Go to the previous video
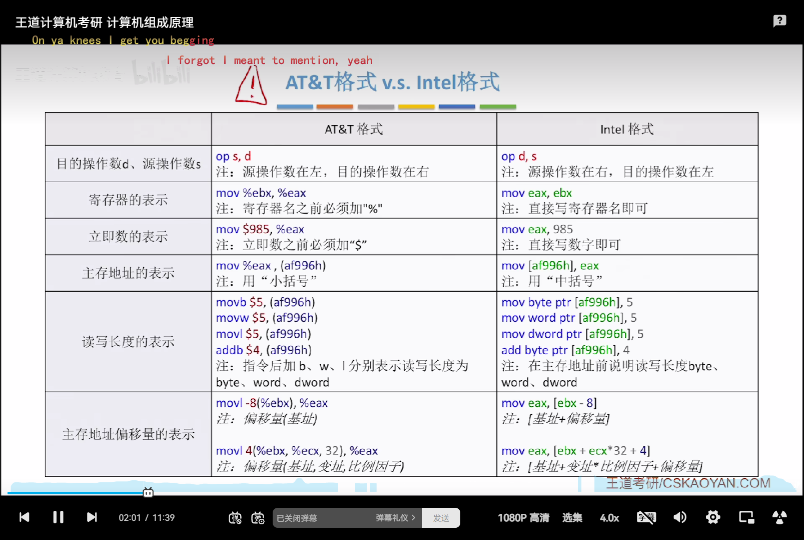 click(x=24, y=517)
